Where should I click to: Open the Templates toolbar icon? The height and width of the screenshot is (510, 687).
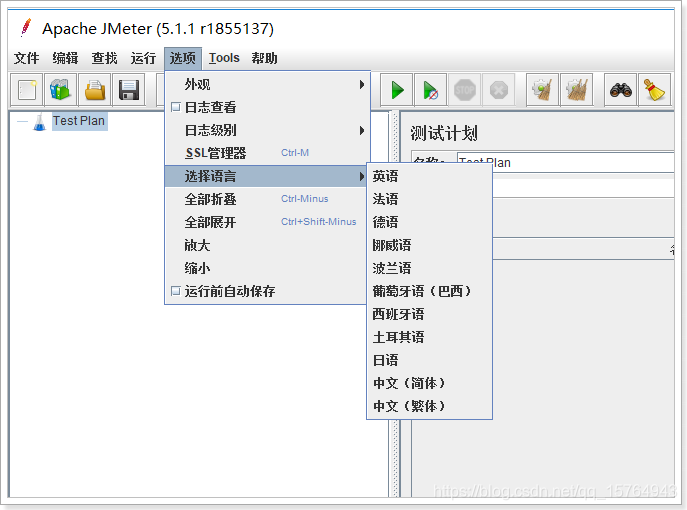60,90
